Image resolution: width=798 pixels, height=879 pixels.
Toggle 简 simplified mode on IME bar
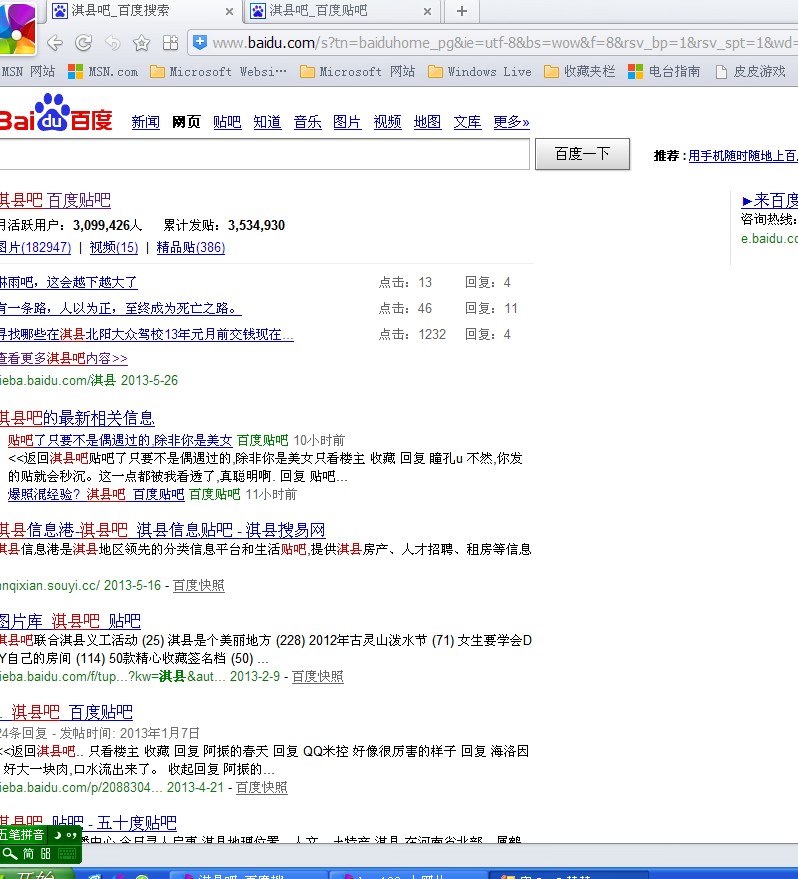coord(28,854)
